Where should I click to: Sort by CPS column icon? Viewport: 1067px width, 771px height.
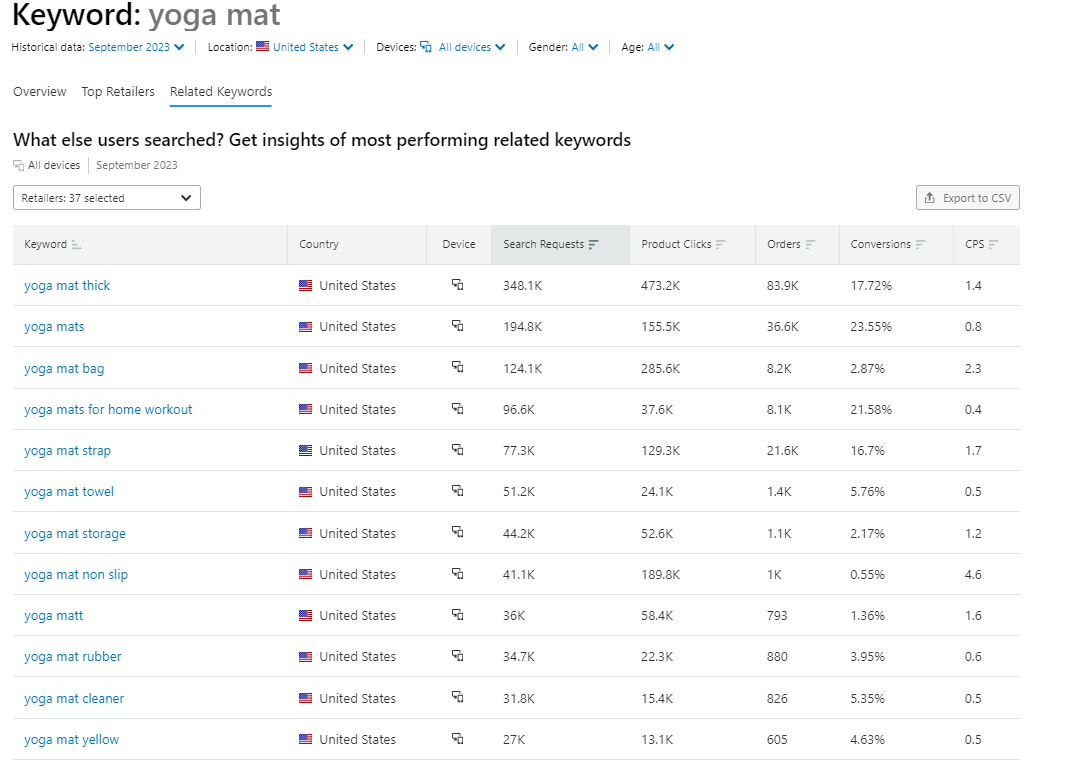(x=994, y=244)
